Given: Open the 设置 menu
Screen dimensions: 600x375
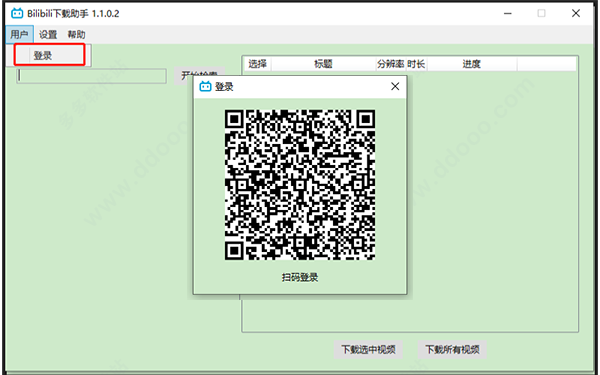Looking at the screenshot, I should click(48, 34).
